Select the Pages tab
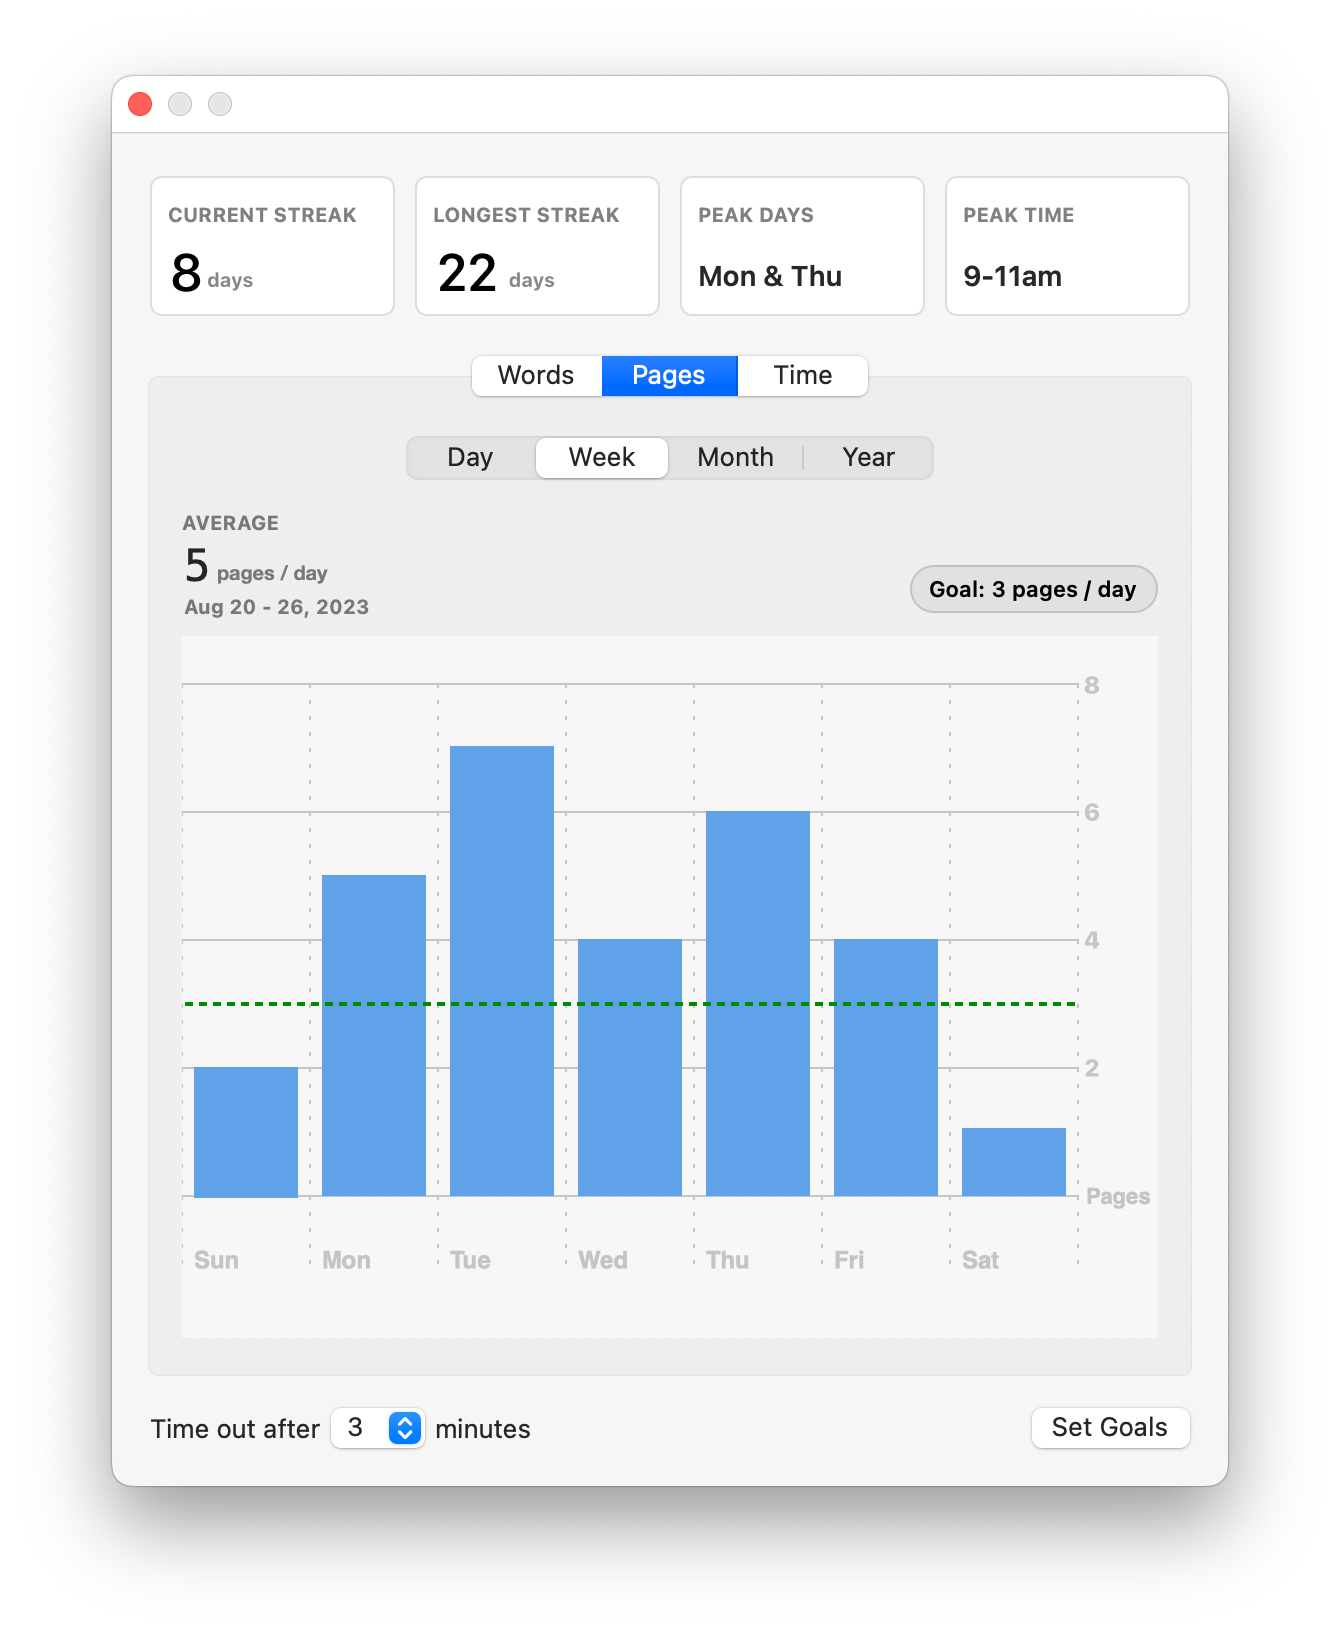 [x=669, y=376]
